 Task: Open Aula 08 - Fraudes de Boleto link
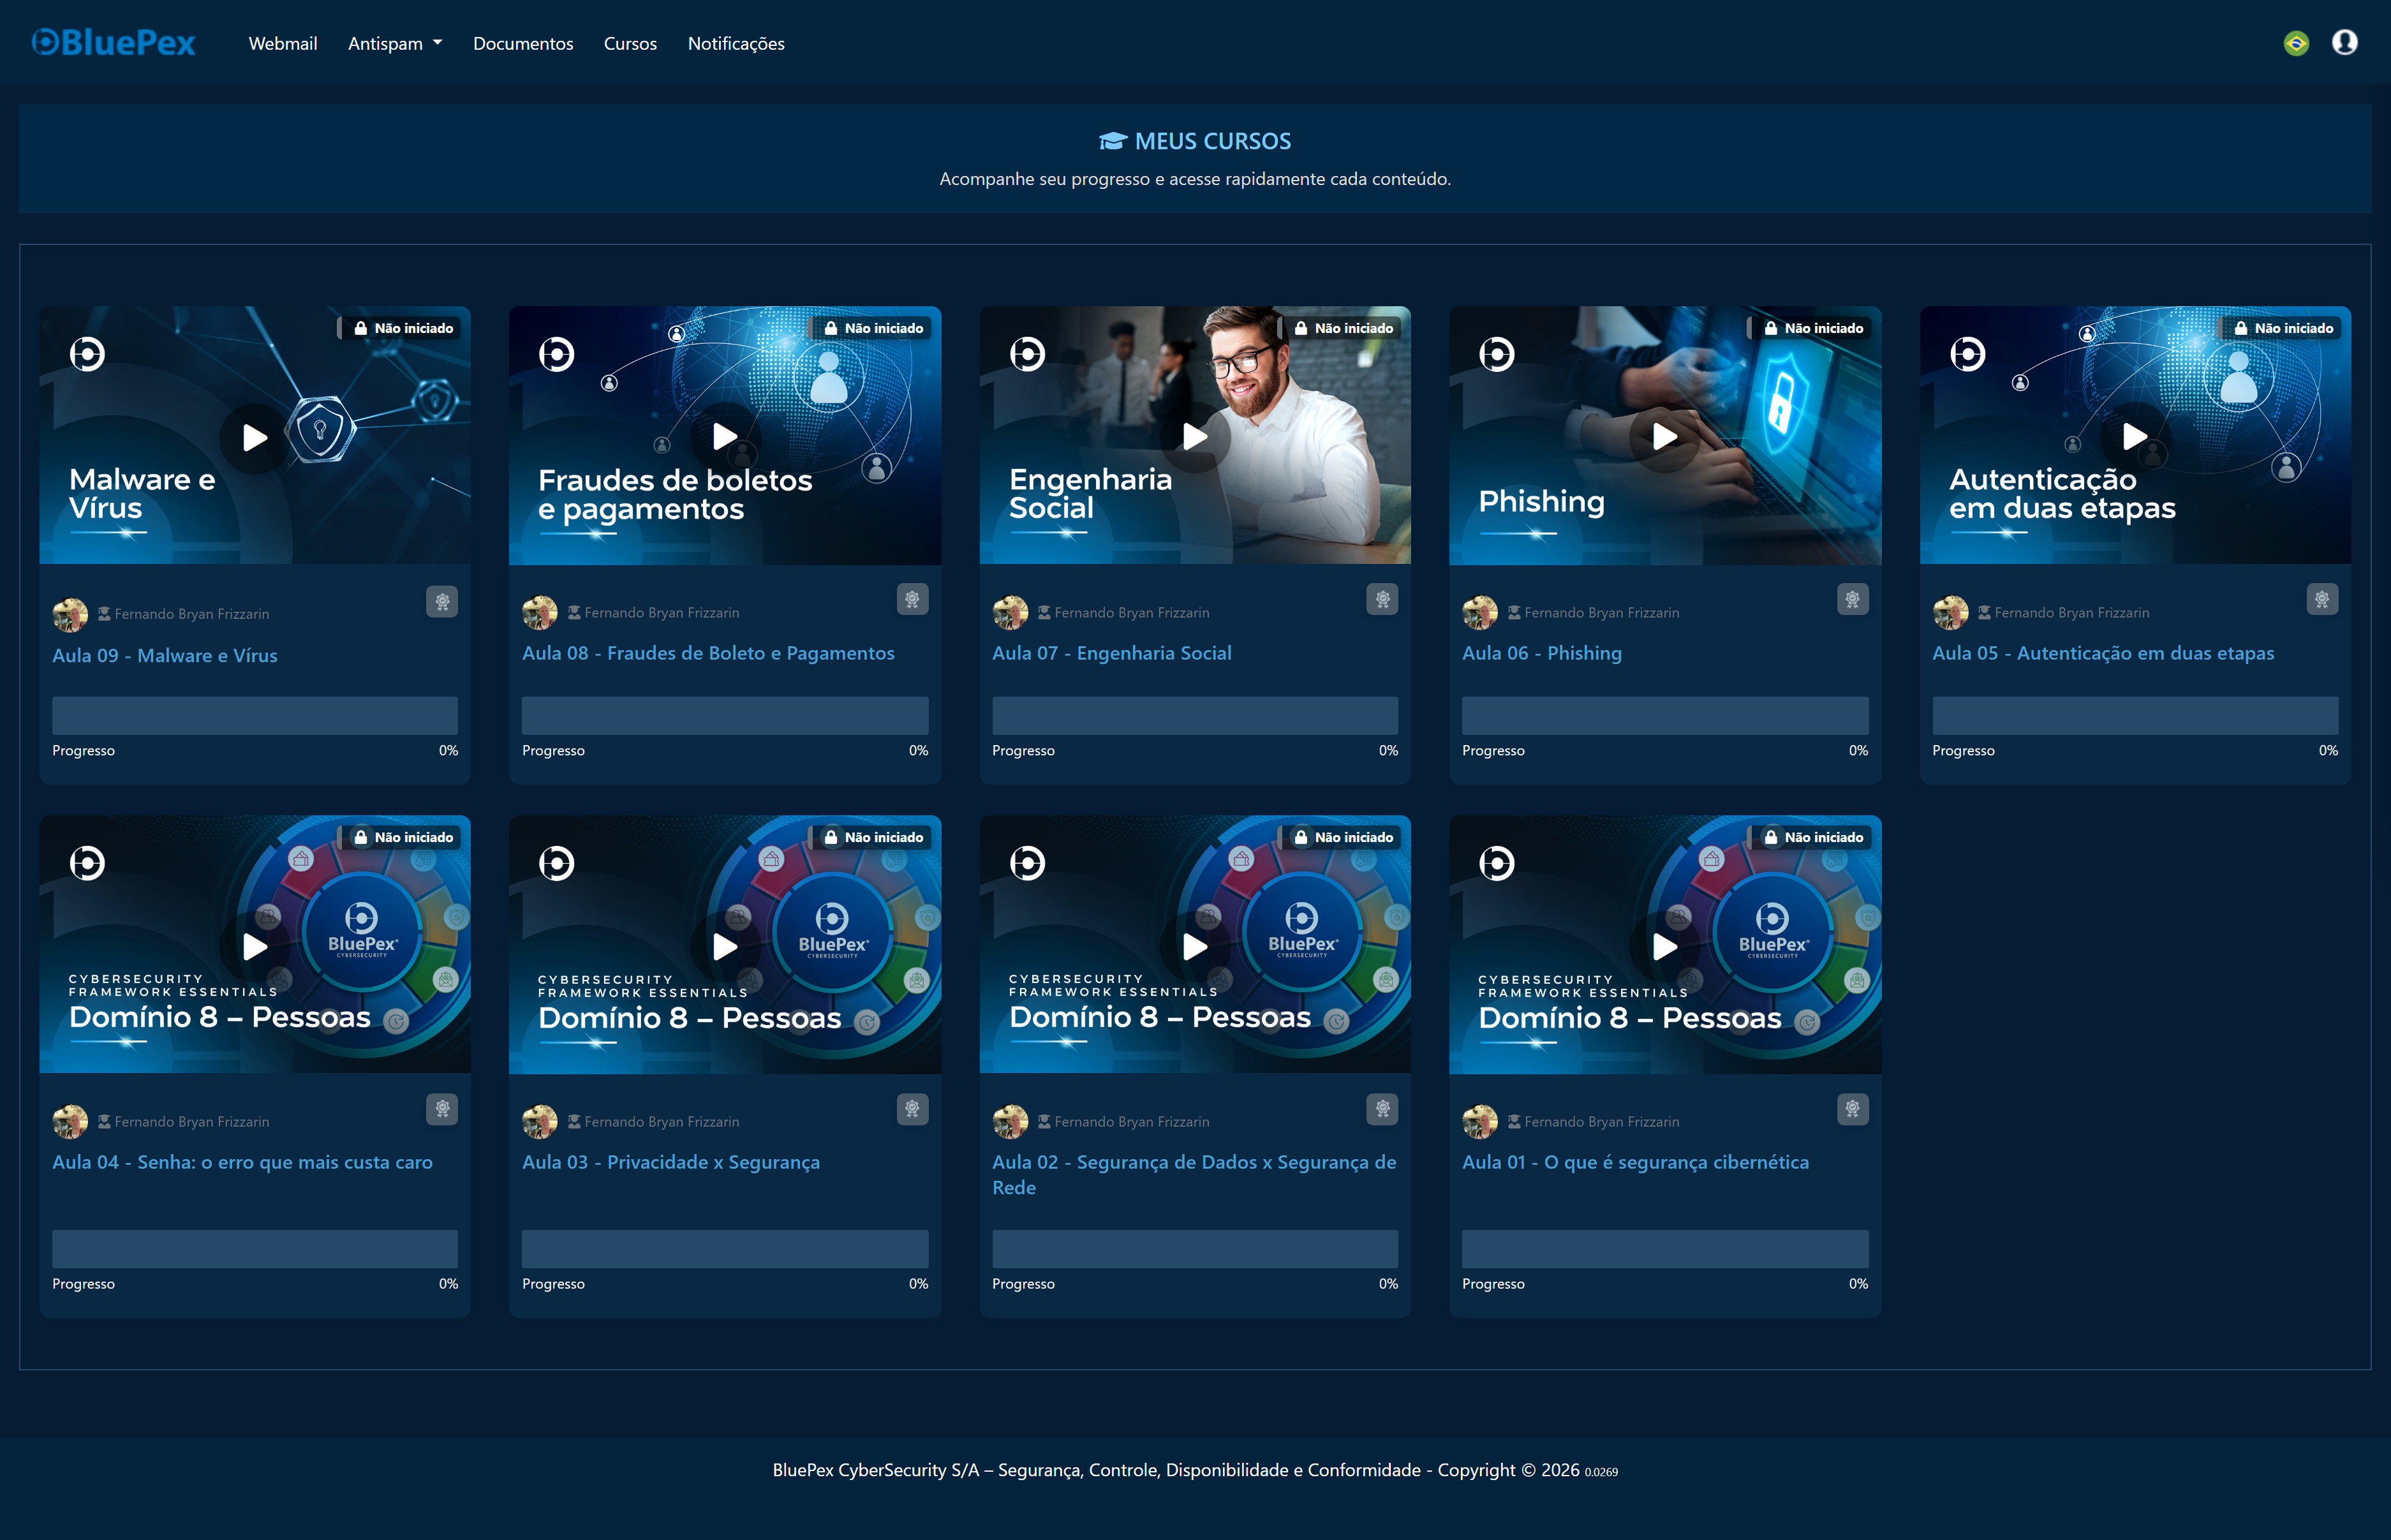(708, 653)
